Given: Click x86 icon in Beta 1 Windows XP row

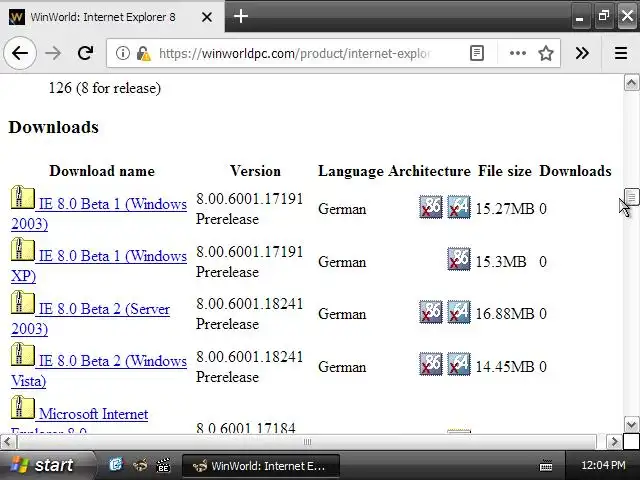Looking at the screenshot, I should point(459,259).
